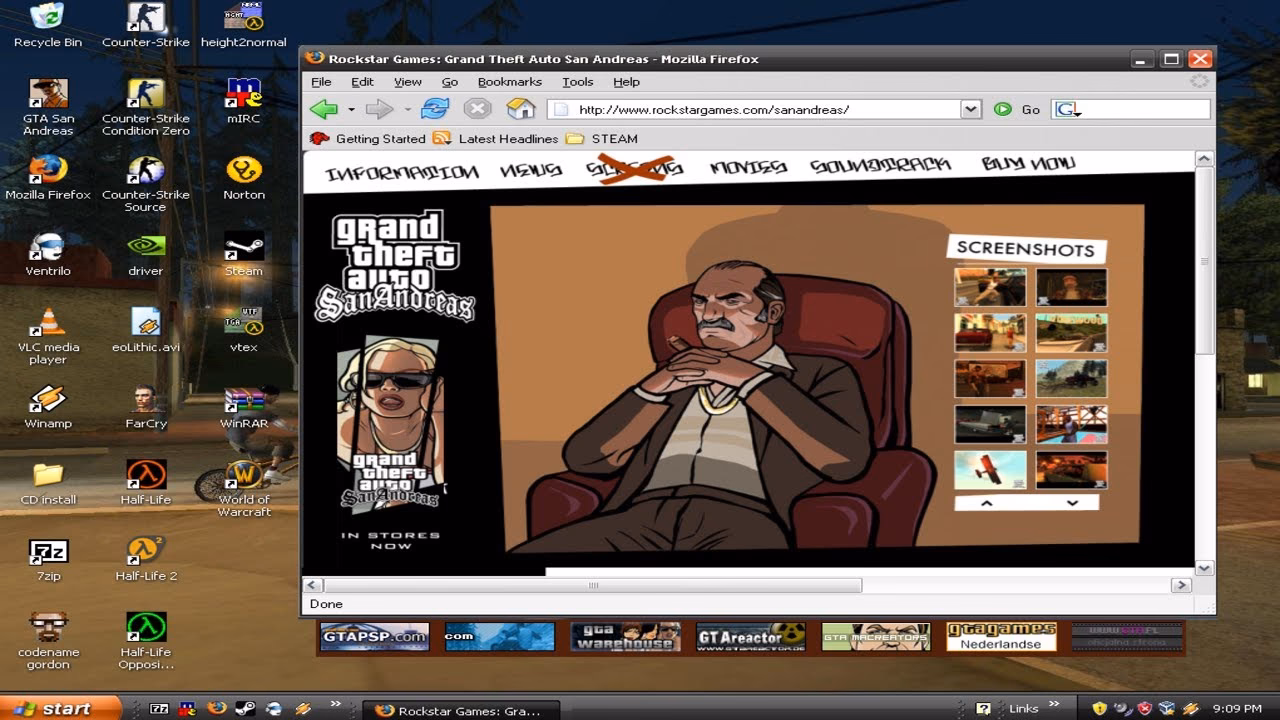Screen dimensions: 1280x720
Task: Click the Buy Now link
Action: (1028, 163)
